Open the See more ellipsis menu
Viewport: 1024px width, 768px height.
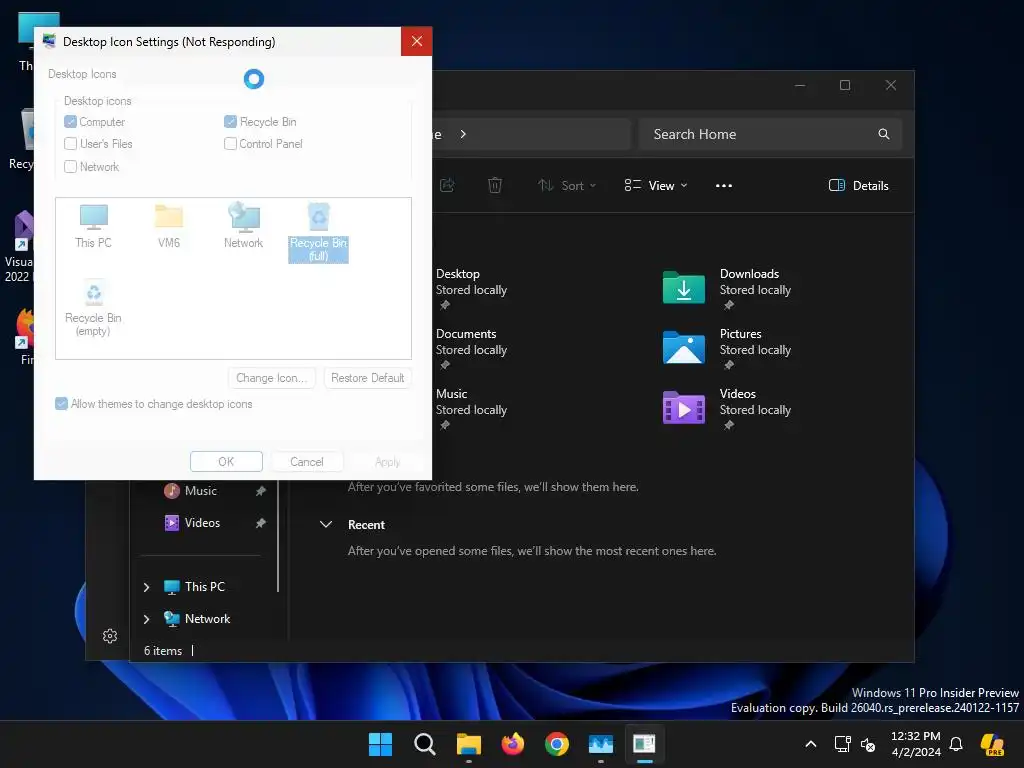coord(724,185)
